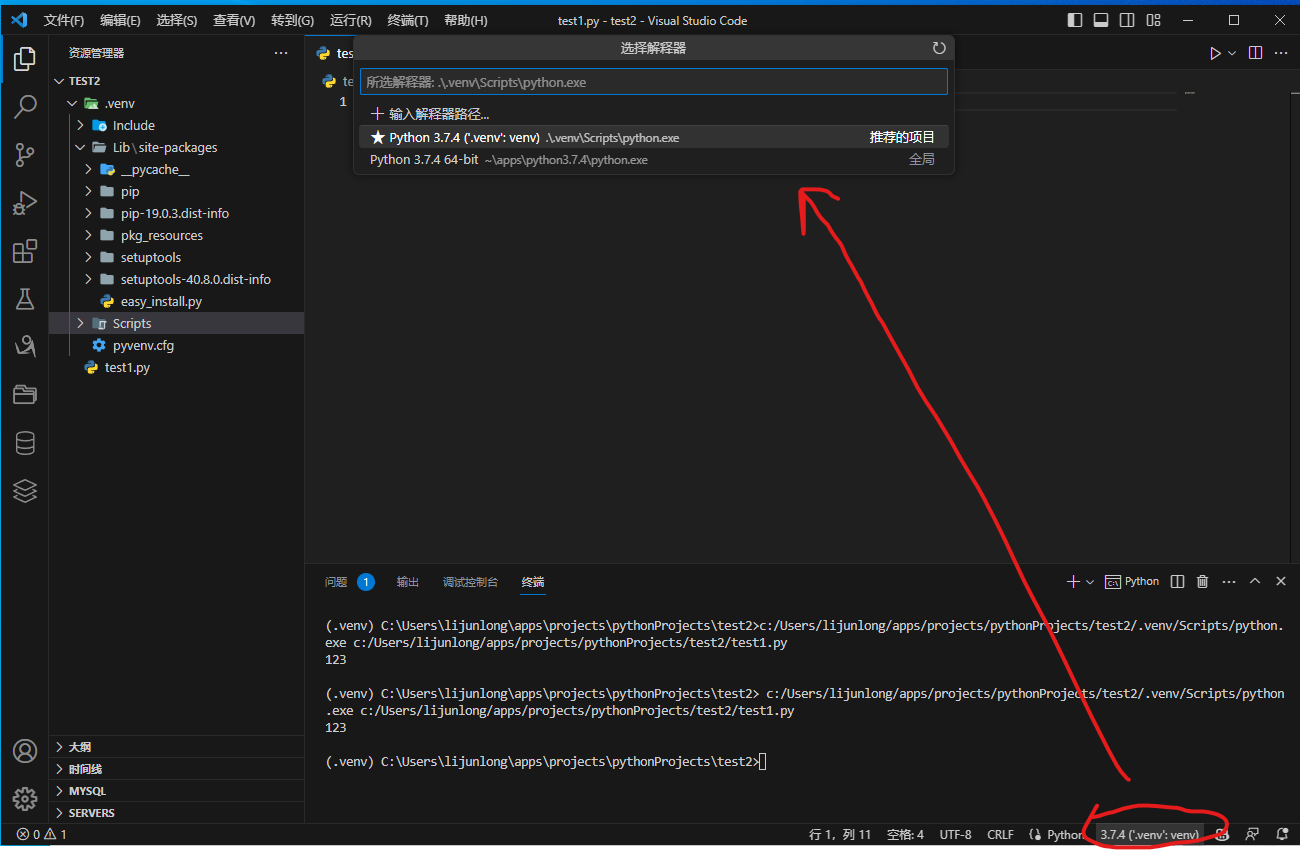
Task: Open the 文件(F) menu
Action: pos(64,20)
